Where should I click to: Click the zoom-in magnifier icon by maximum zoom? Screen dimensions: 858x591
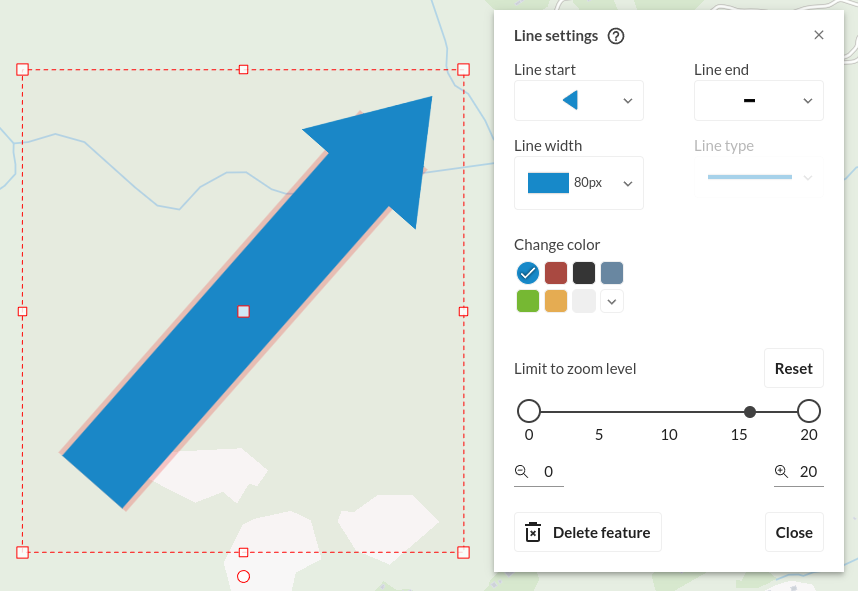click(x=781, y=472)
